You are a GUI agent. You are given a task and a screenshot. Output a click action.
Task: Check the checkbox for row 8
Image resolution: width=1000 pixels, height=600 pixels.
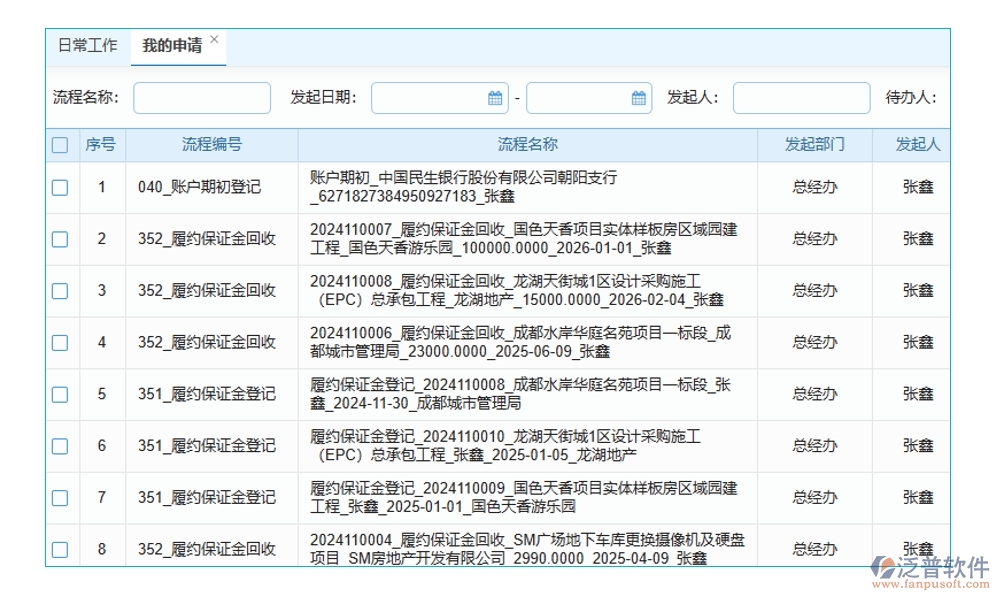[x=60, y=548]
